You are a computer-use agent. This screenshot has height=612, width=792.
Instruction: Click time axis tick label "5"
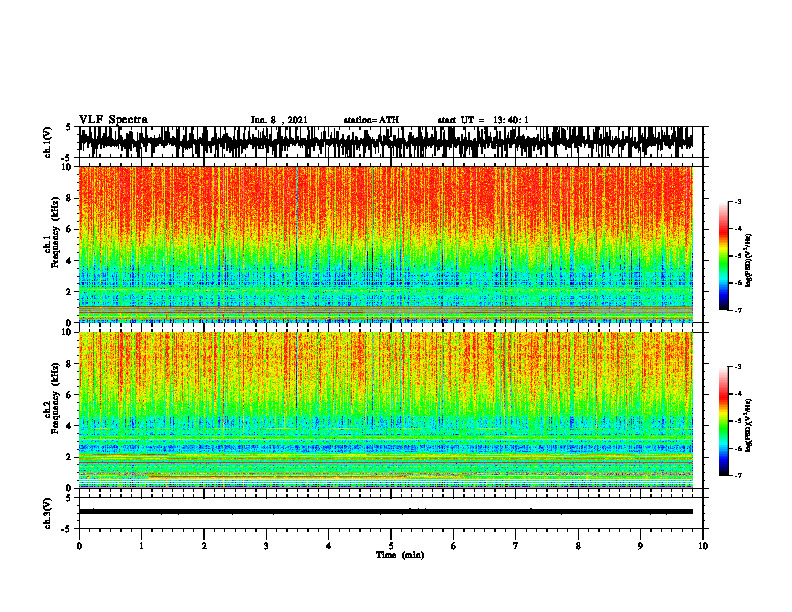(x=391, y=546)
